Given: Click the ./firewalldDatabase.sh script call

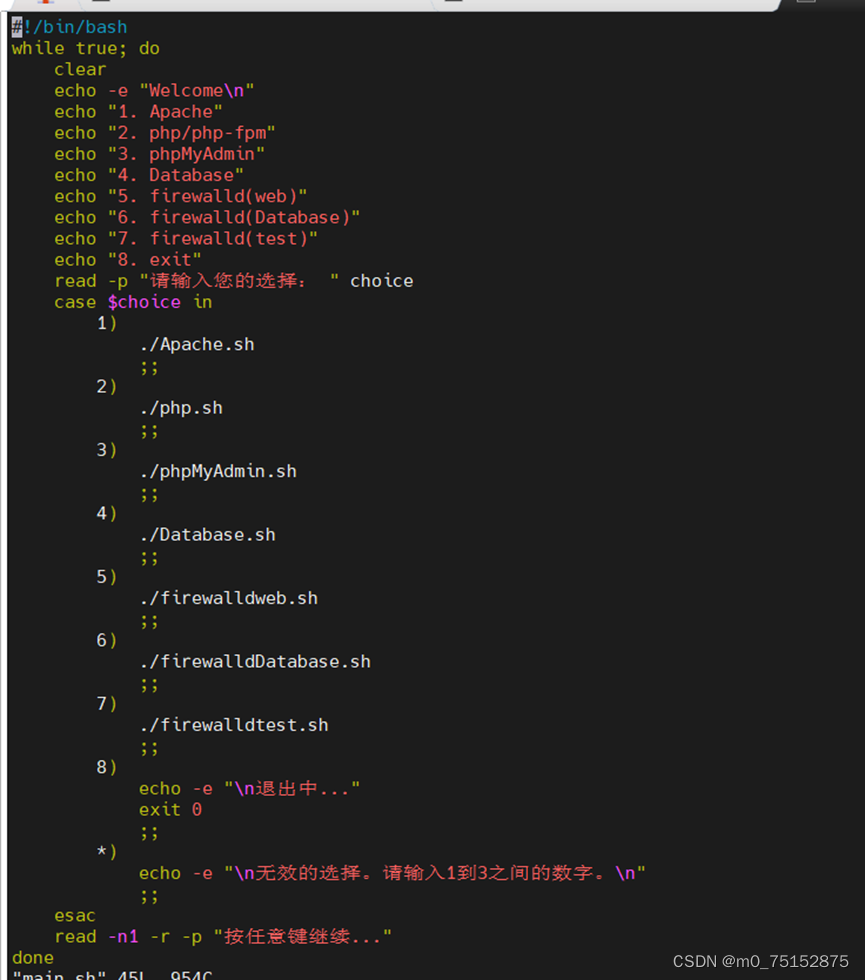Looking at the screenshot, I should point(256,661).
